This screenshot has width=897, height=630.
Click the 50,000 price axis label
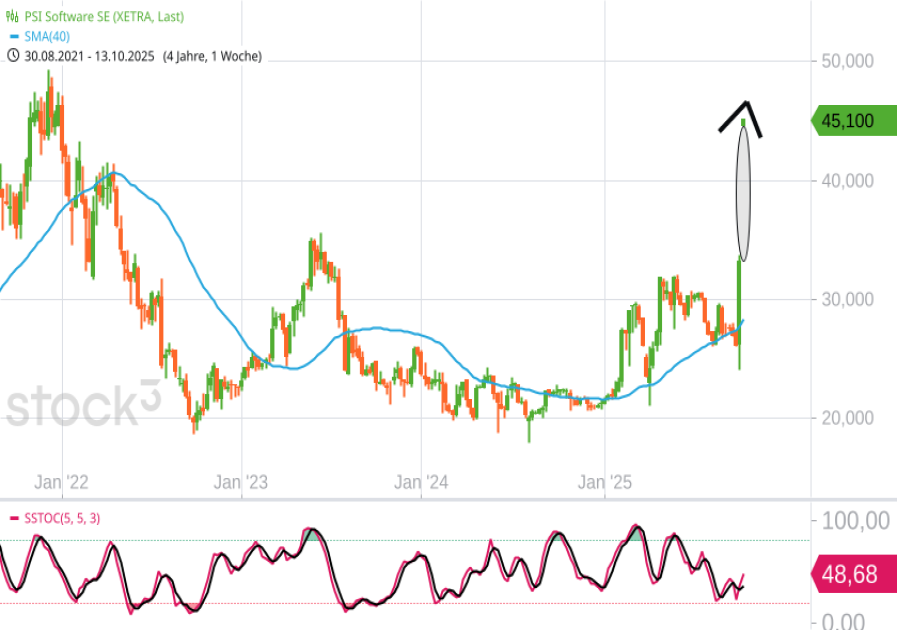tap(847, 61)
